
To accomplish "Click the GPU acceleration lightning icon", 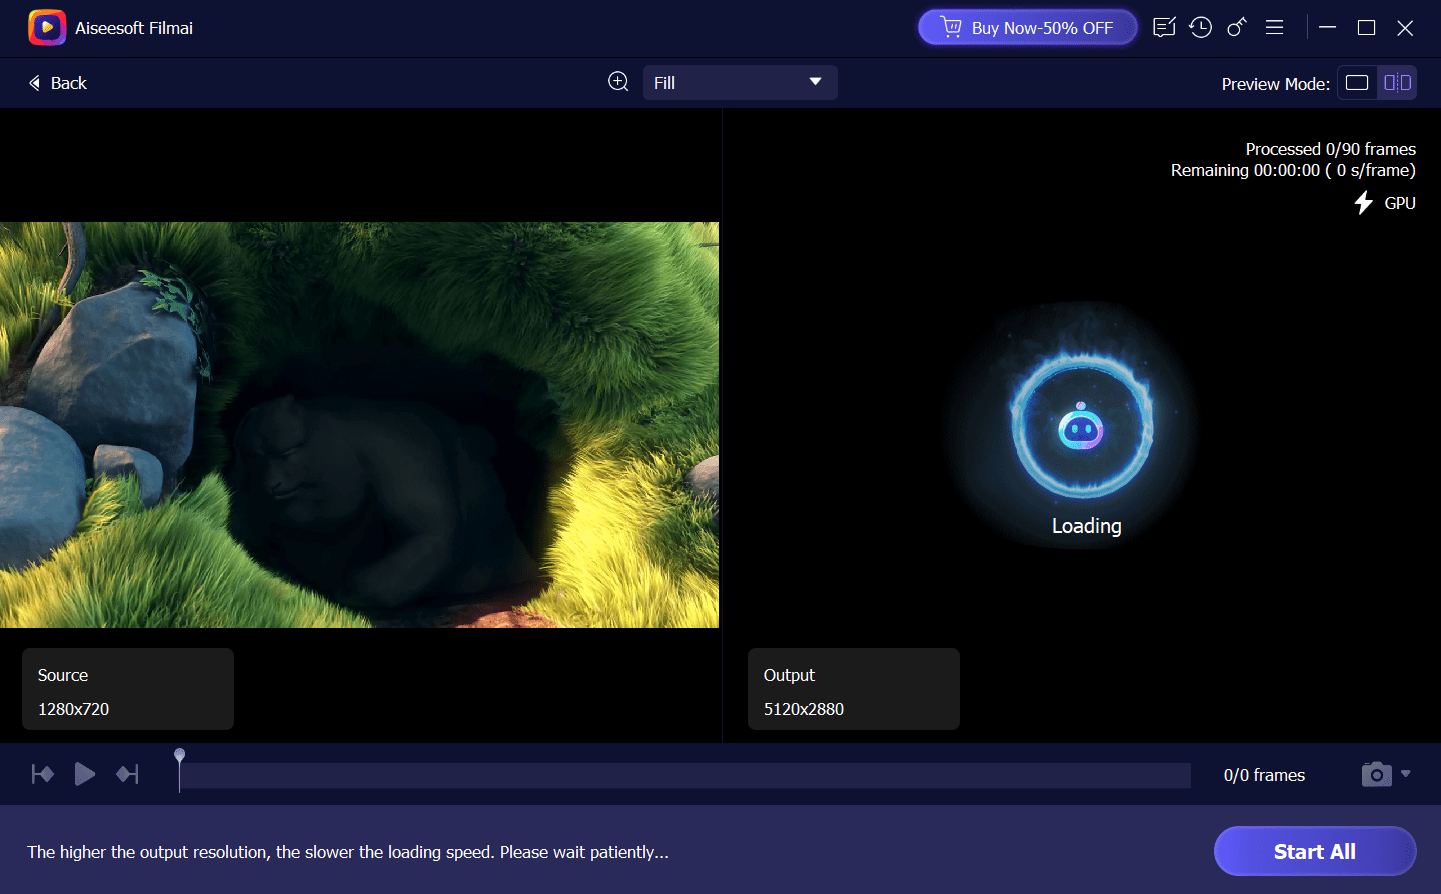I will click(1363, 203).
